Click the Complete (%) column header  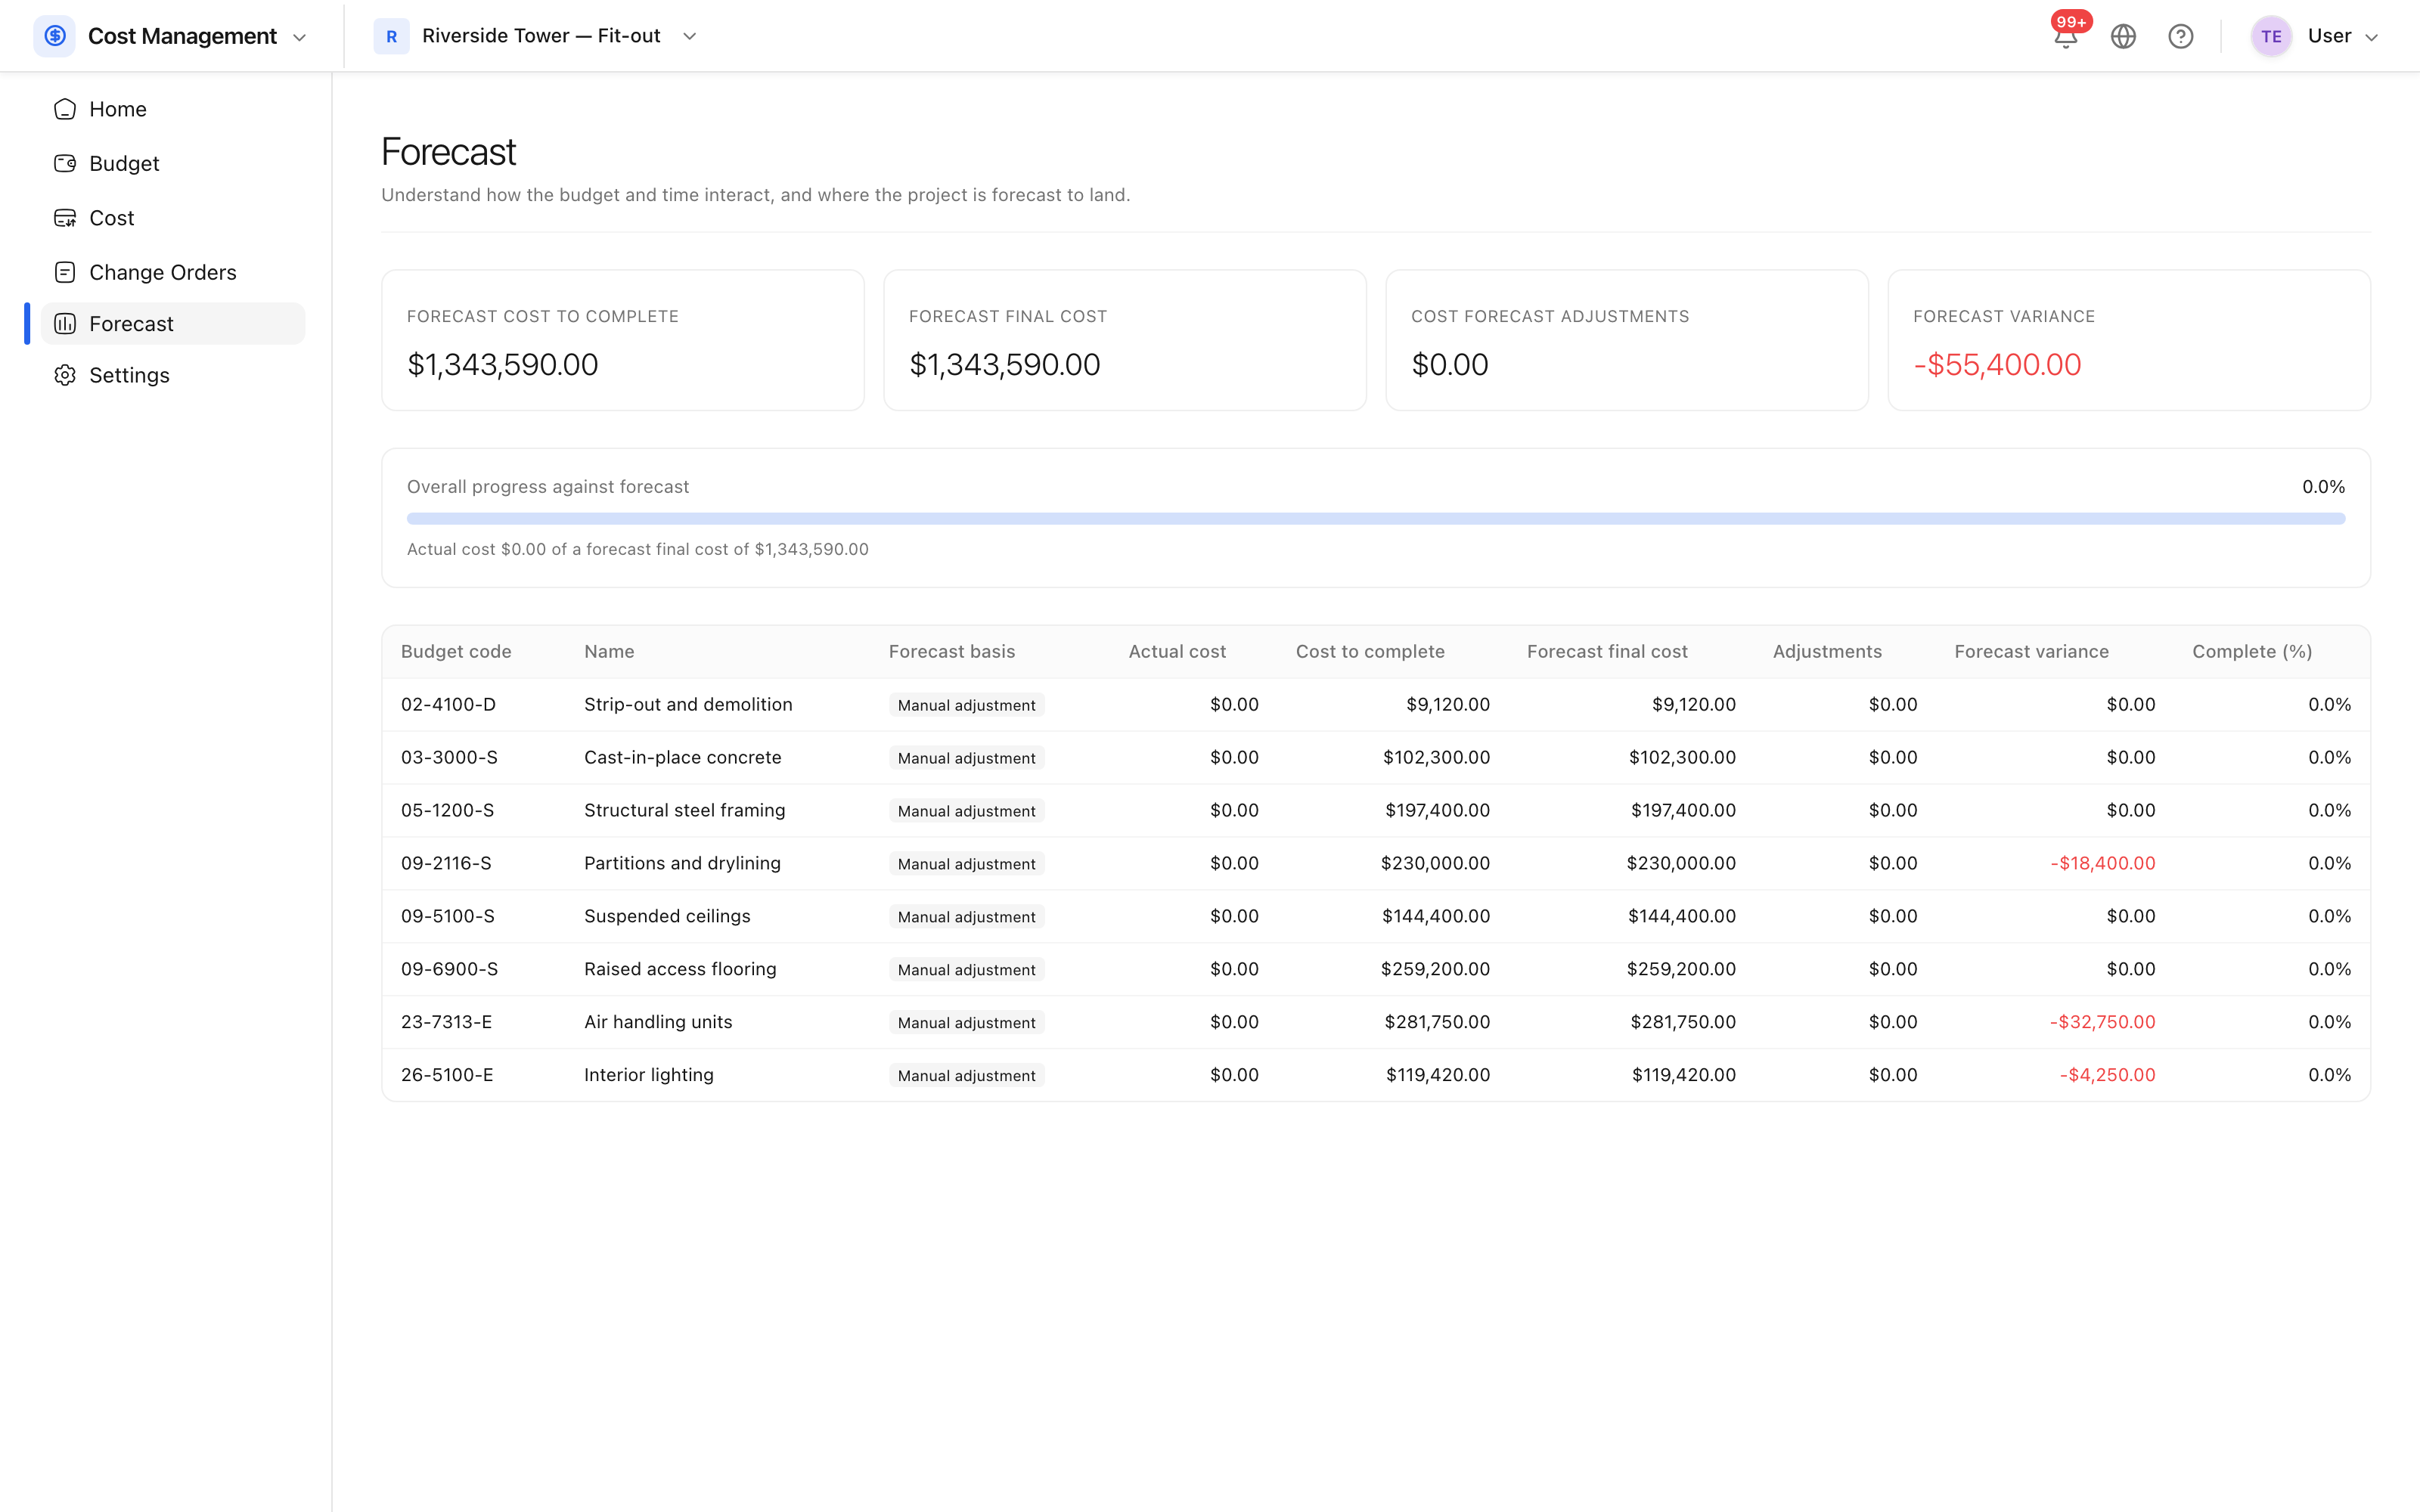[2252, 652]
